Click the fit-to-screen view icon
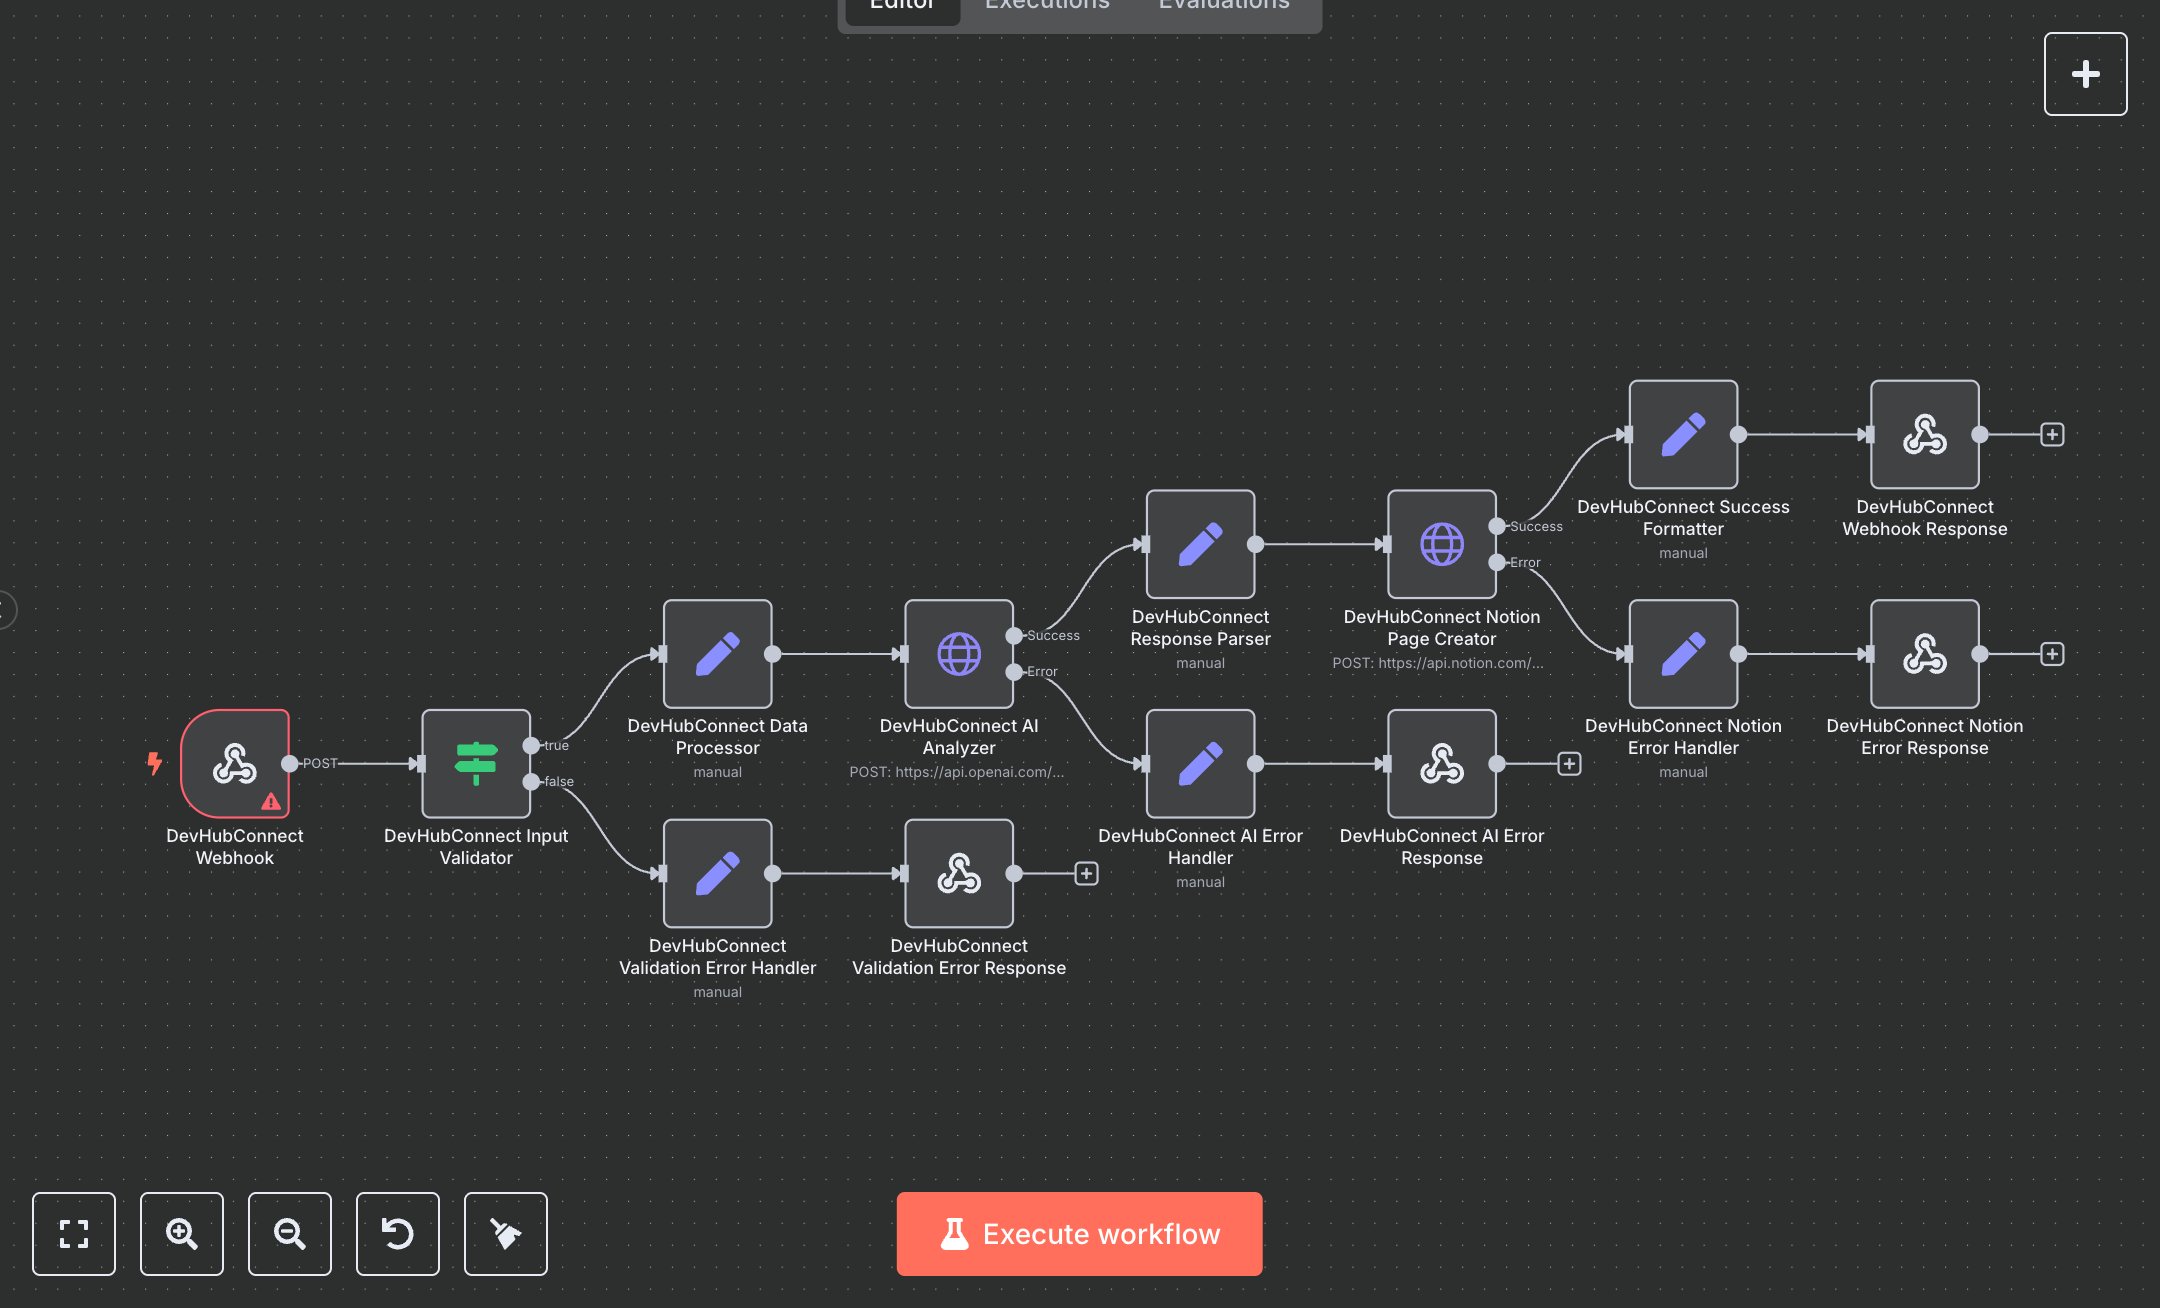Viewport: 2160px width, 1308px height. 74,1234
